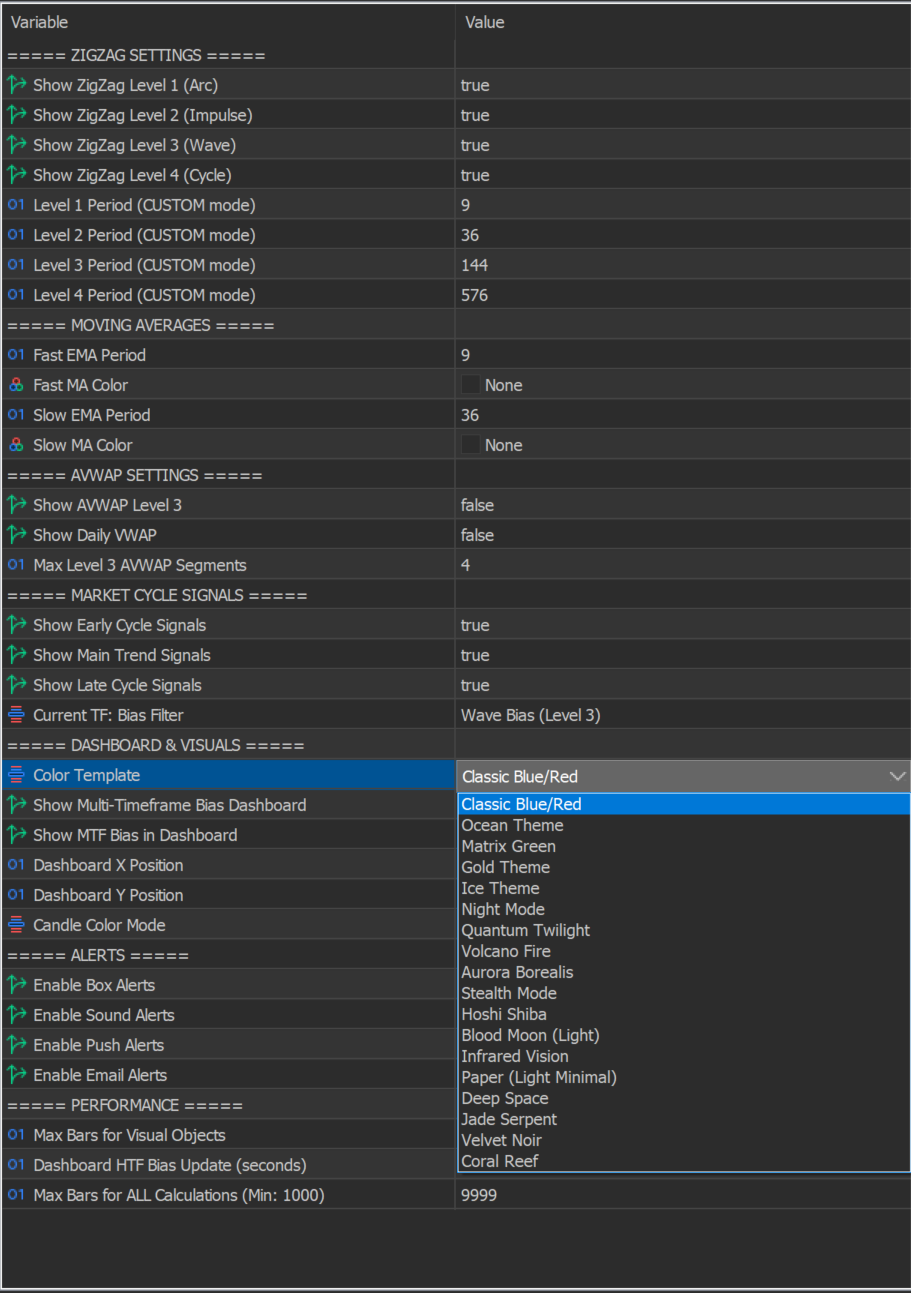Toggle the Show AVWAP Level 3 value
911x1293 pixels.
pyautogui.click(x=477, y=505)
